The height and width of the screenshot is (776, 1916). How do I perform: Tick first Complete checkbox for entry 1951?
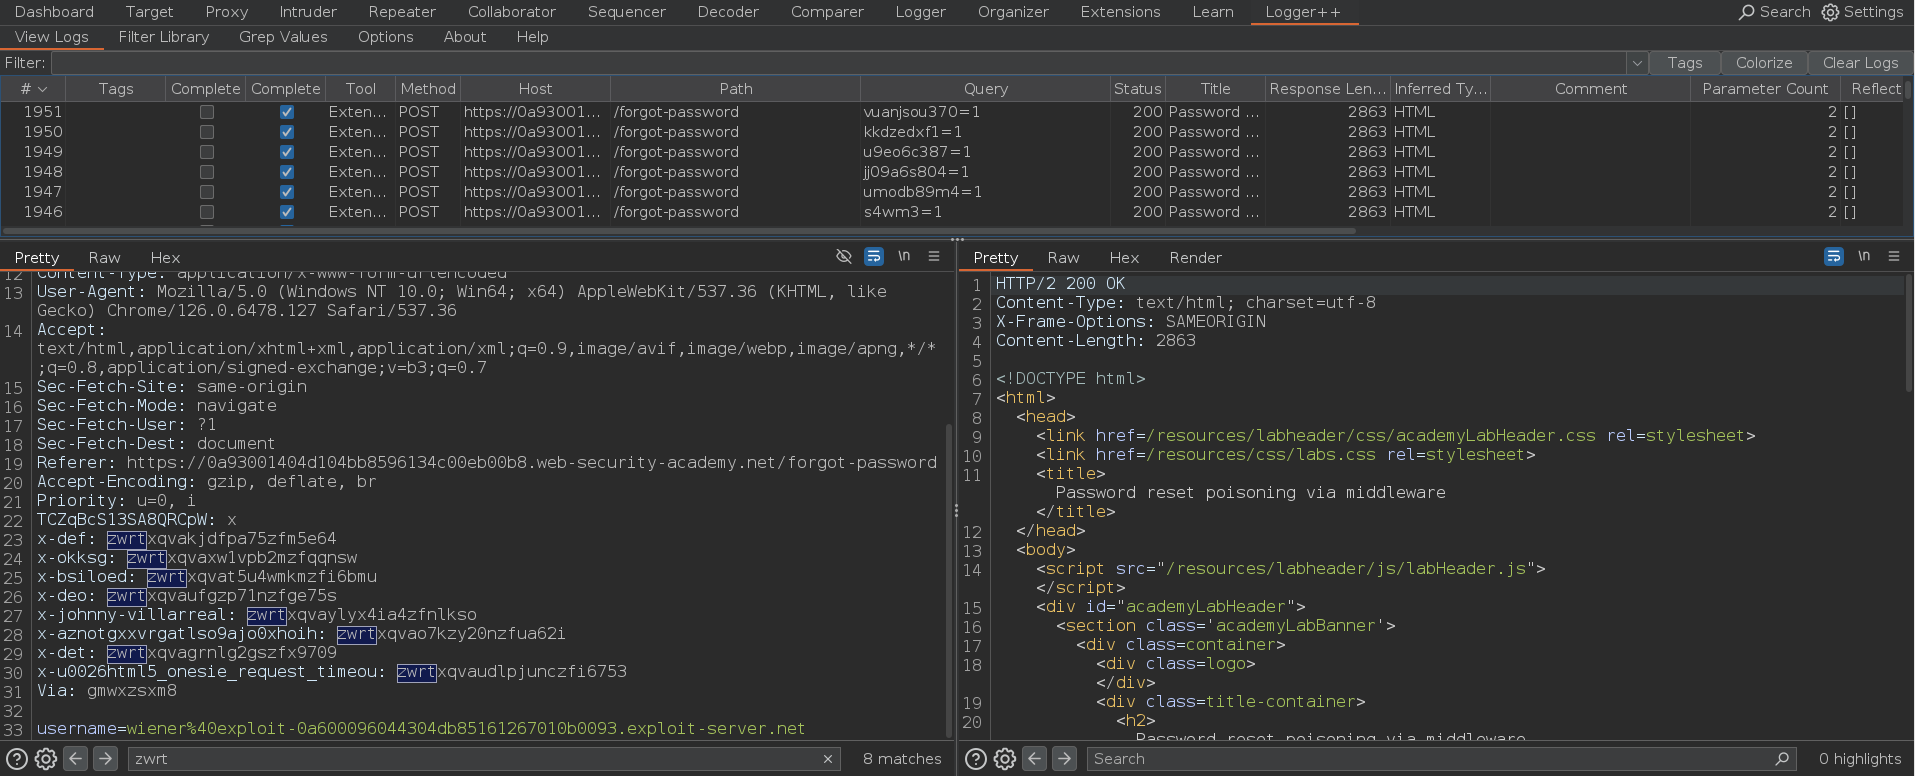(207, 112)
